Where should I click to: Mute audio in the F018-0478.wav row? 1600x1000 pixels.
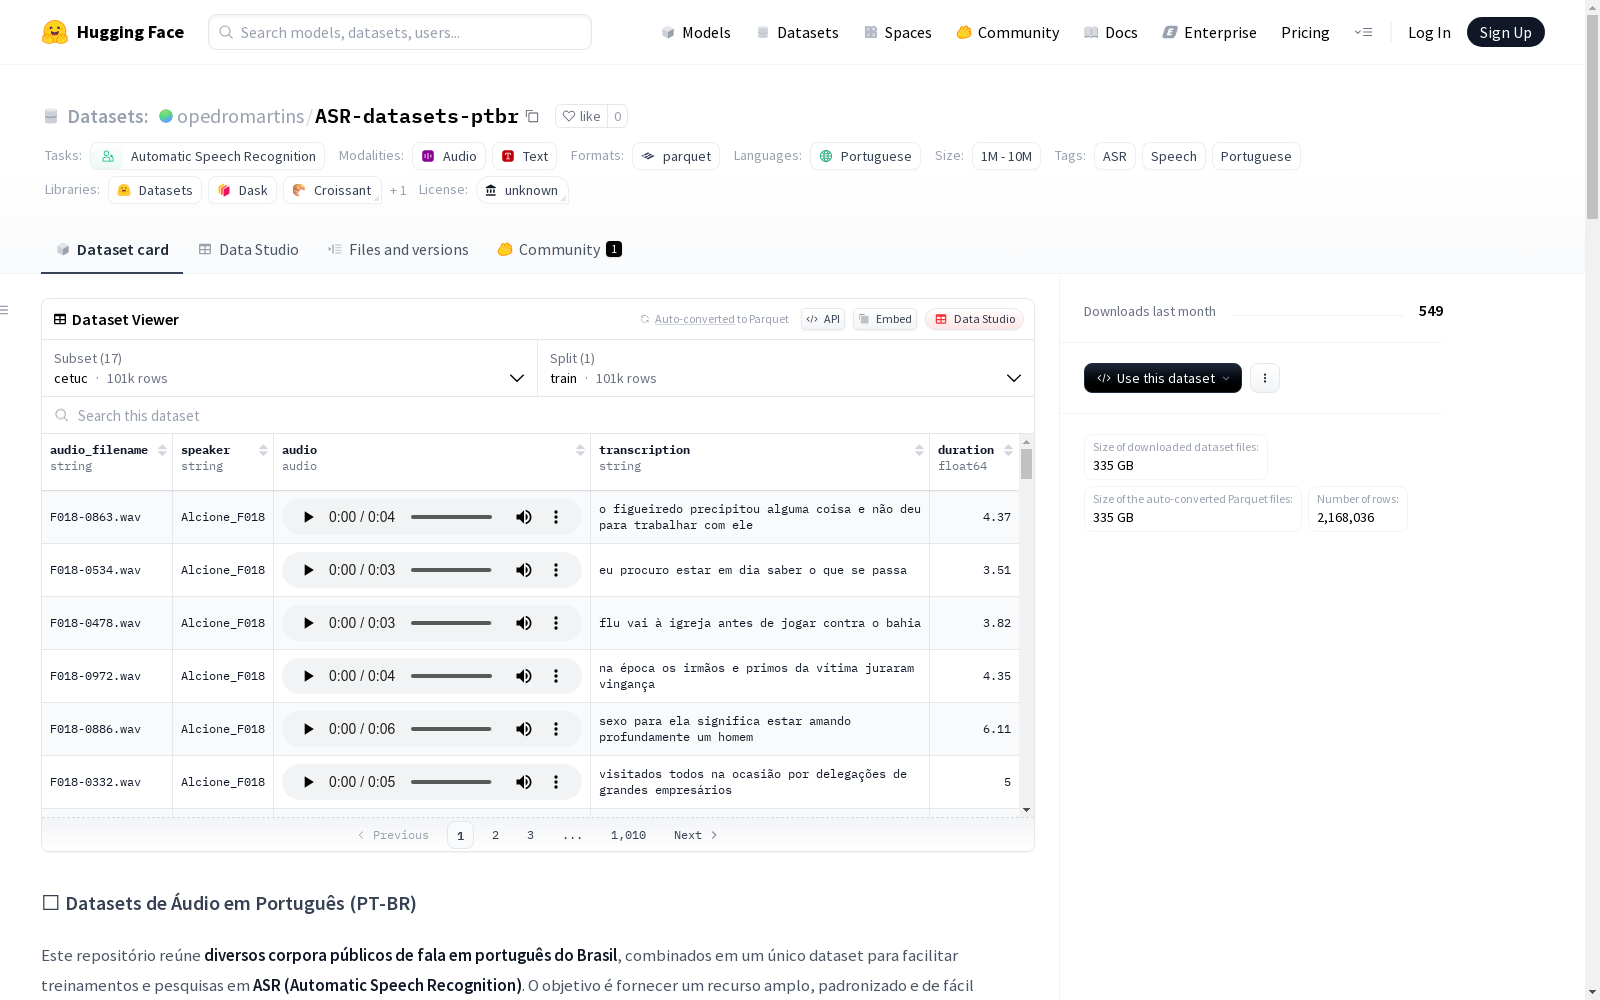(x=523, y=623)
